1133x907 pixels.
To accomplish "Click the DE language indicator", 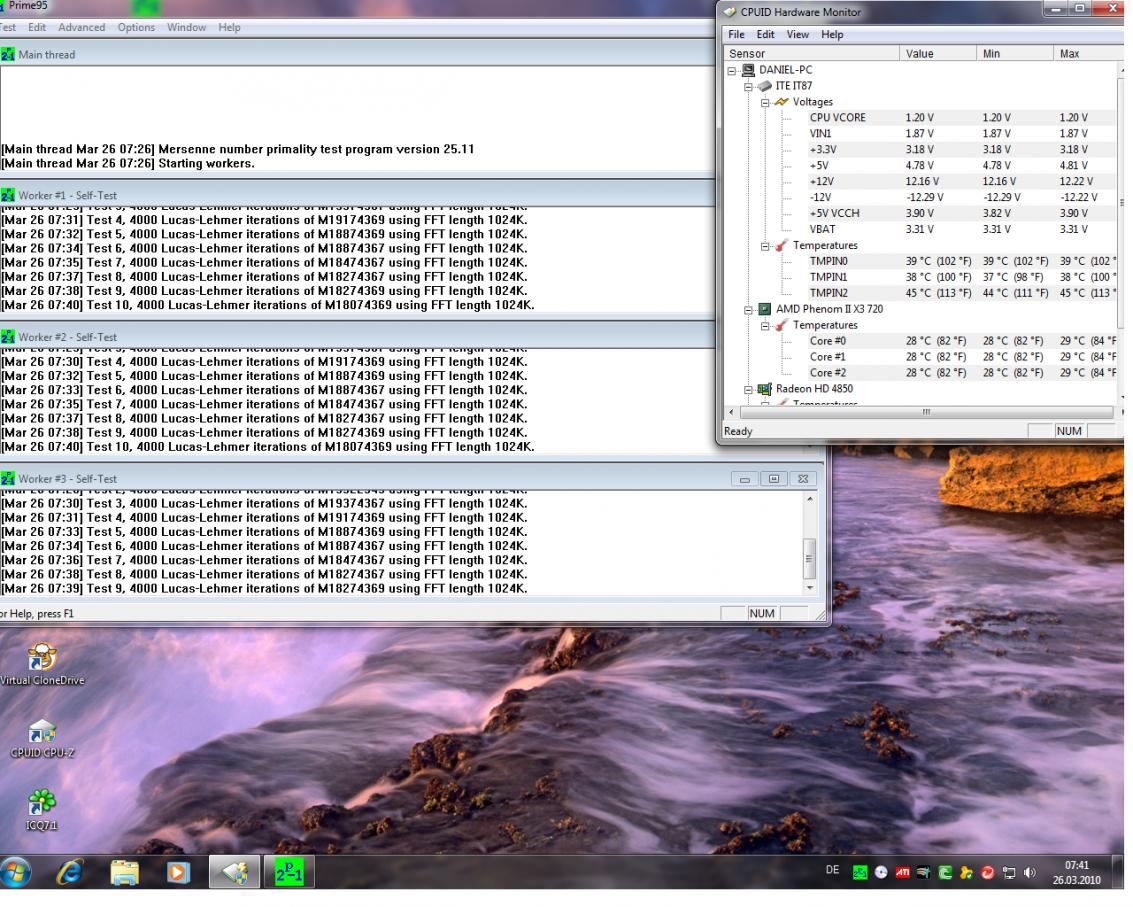I will pos(832,870).
